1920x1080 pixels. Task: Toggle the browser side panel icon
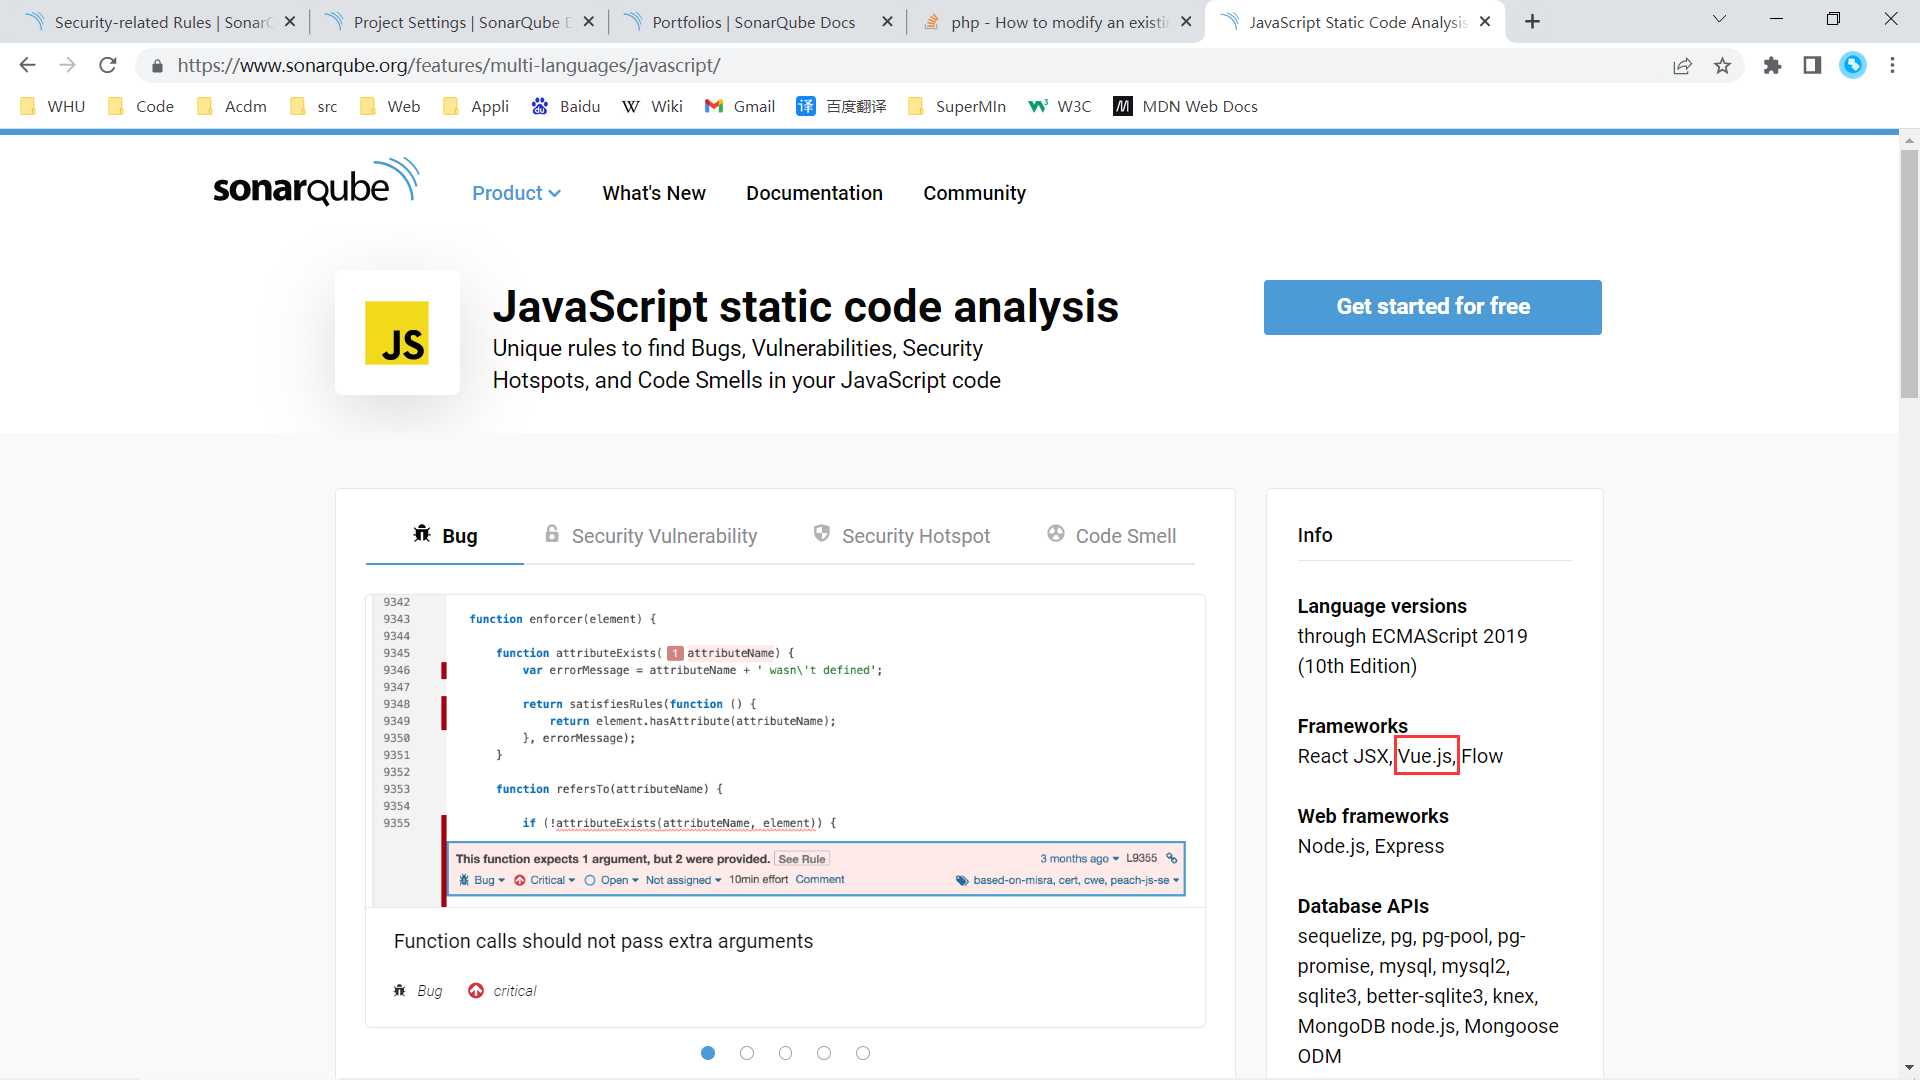tap(1812, 66)
